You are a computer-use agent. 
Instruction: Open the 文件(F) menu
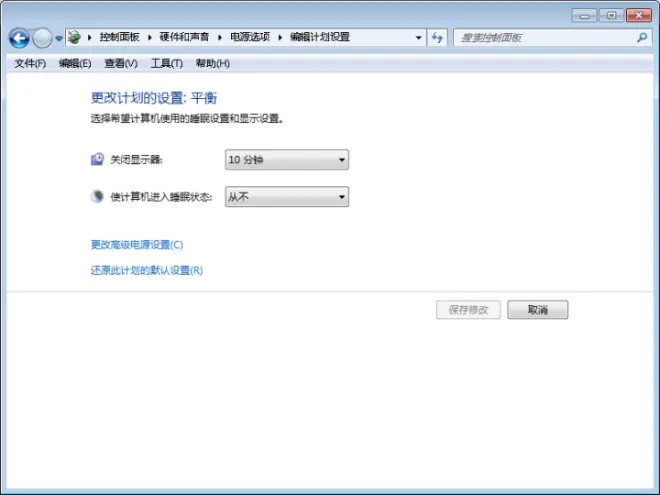click(x=30, y=64)
